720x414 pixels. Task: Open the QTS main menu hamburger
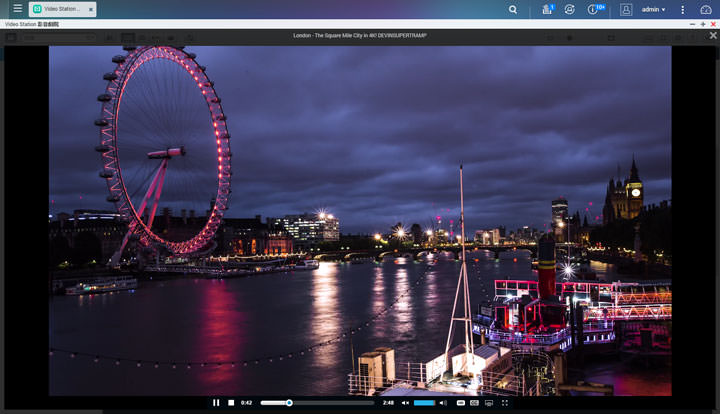(17, 9)
